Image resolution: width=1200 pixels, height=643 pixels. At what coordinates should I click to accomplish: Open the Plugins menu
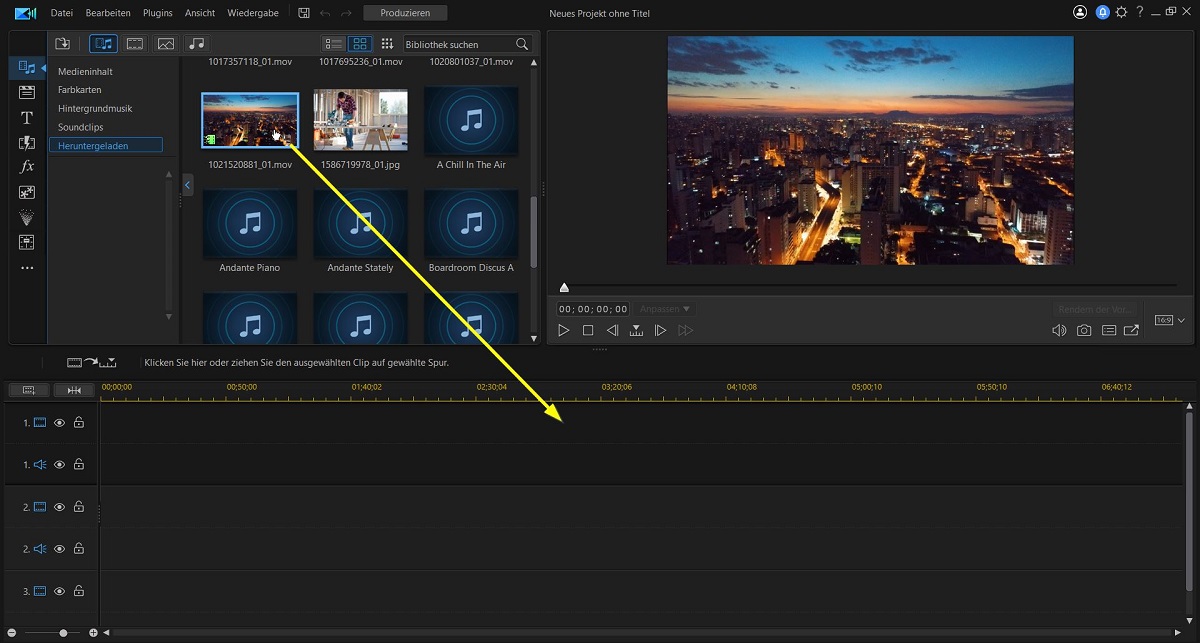[157, 13]
